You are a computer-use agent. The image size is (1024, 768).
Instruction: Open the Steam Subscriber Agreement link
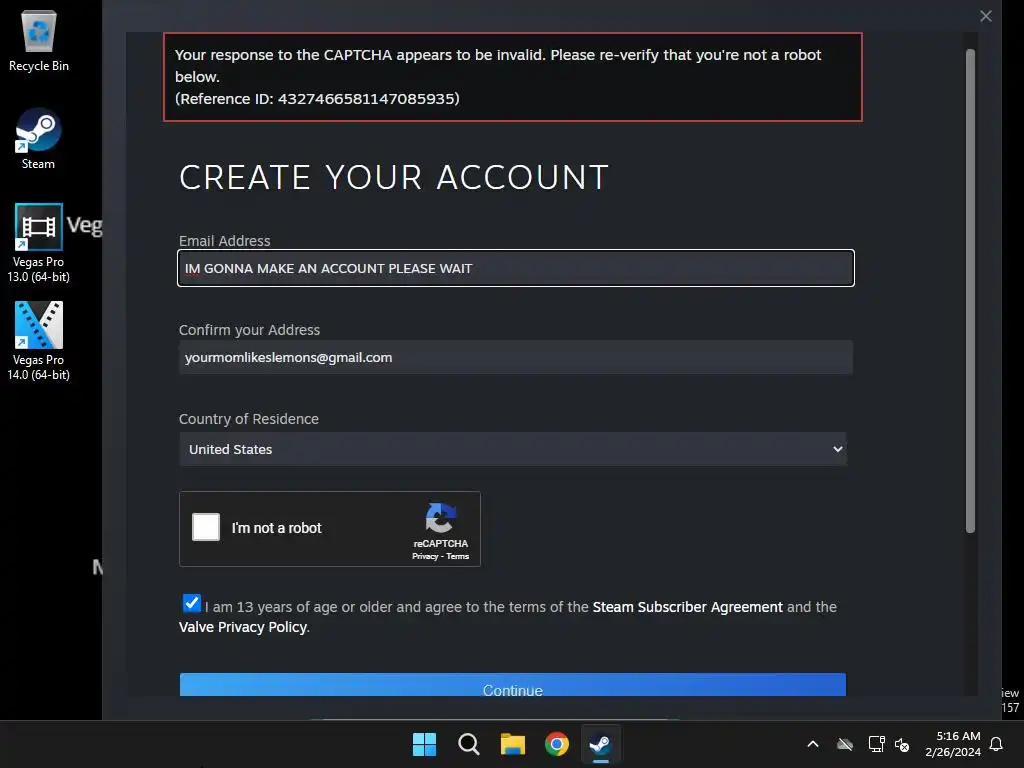tap(687, 607)
